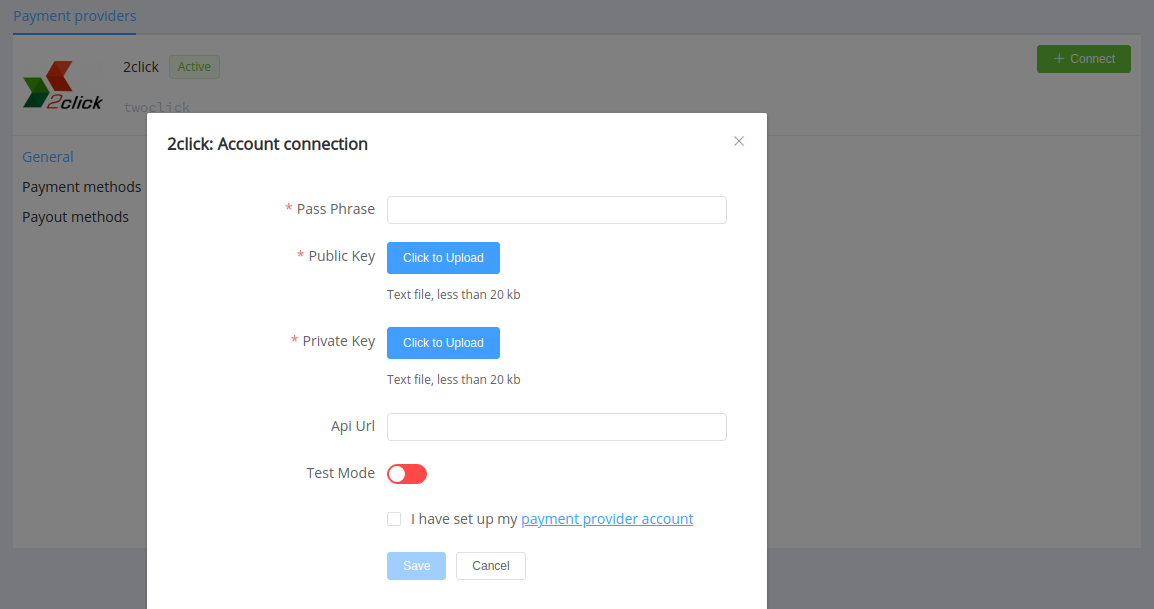Click the Save button
Screen dimensions: 1154x609
point(417,566)
